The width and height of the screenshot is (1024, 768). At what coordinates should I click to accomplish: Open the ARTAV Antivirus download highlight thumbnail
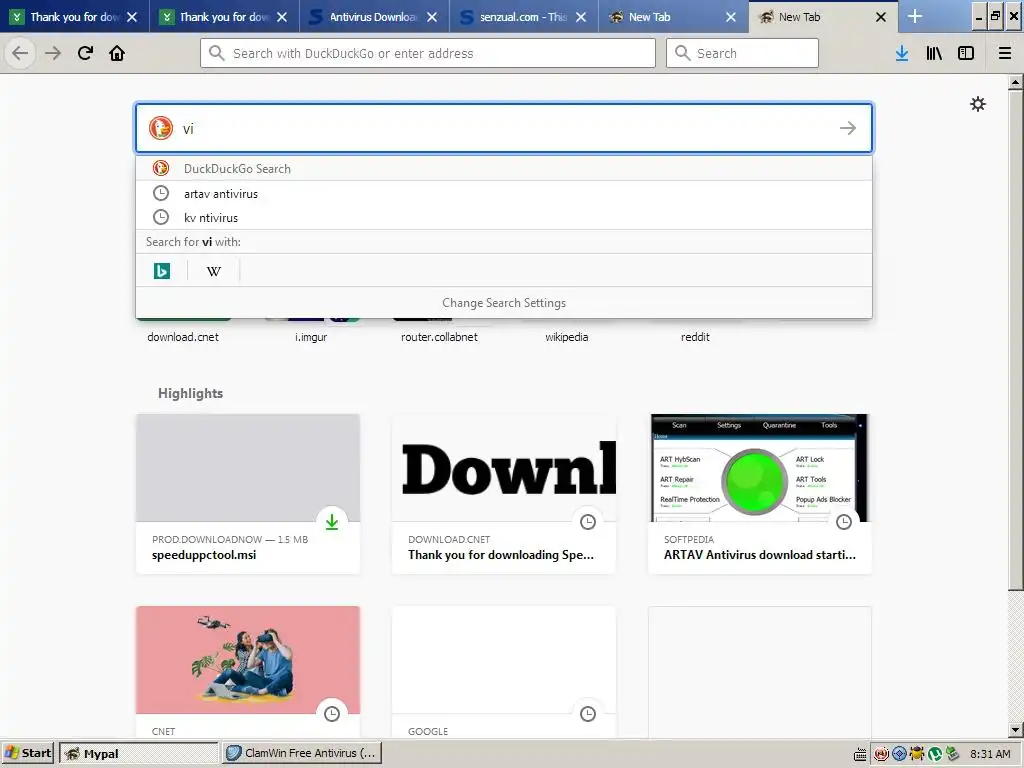point(760,468)
